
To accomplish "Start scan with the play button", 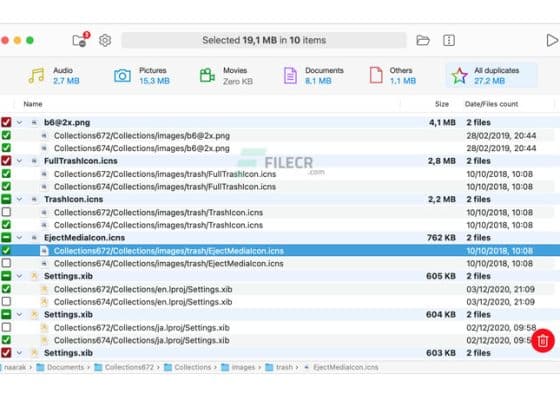I will (x=552, y=40).
